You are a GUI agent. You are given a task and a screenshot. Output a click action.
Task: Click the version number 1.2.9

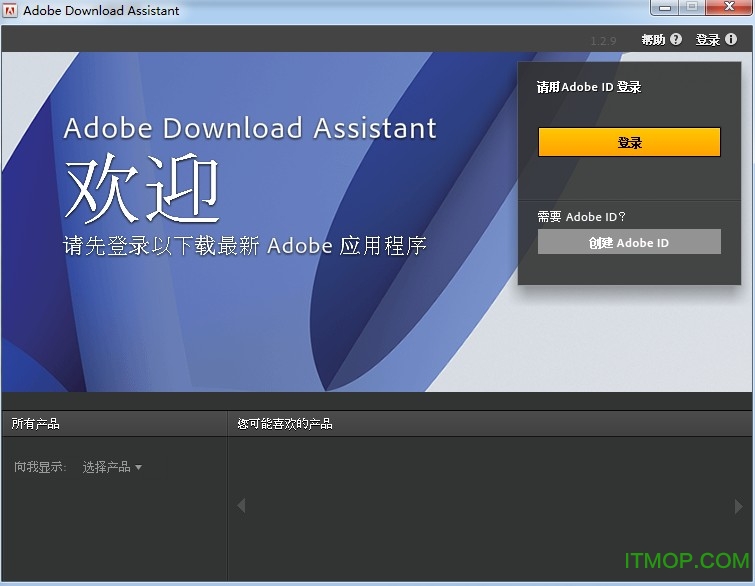coord(604,41)
